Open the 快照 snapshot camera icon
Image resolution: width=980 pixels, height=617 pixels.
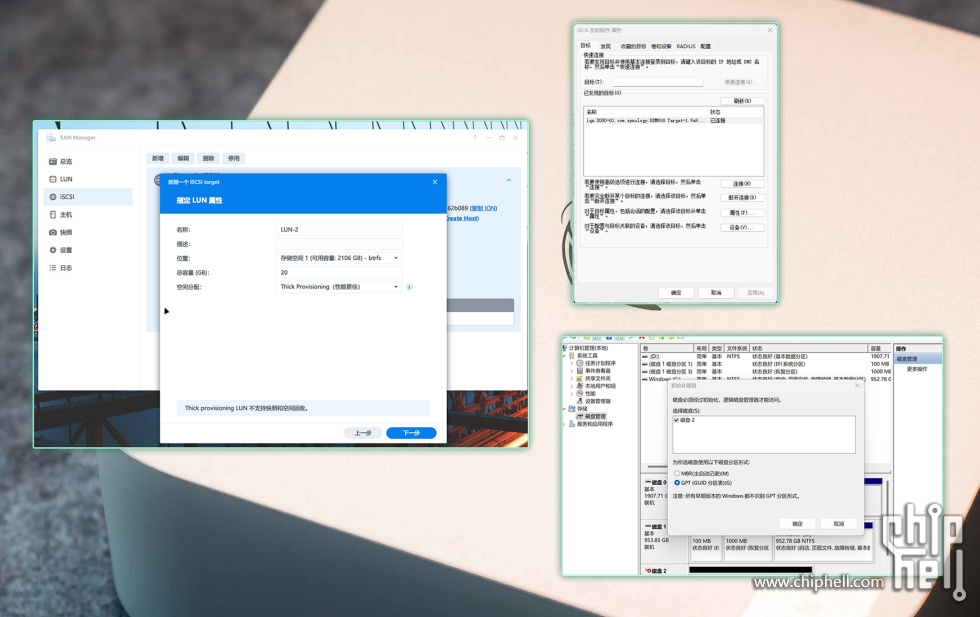52,232
